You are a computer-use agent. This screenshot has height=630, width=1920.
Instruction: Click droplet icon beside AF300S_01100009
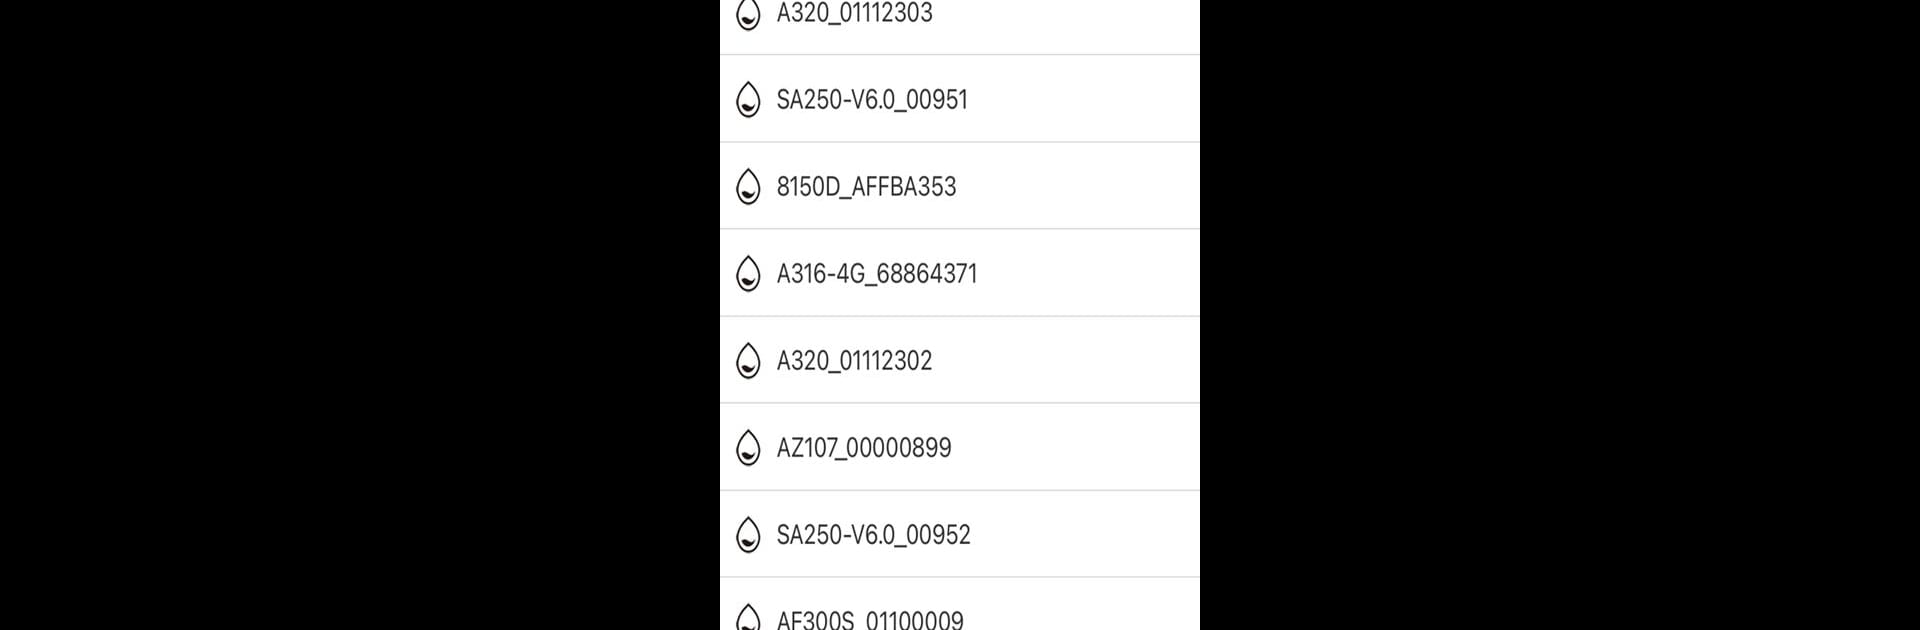click(x=748, y=617)
